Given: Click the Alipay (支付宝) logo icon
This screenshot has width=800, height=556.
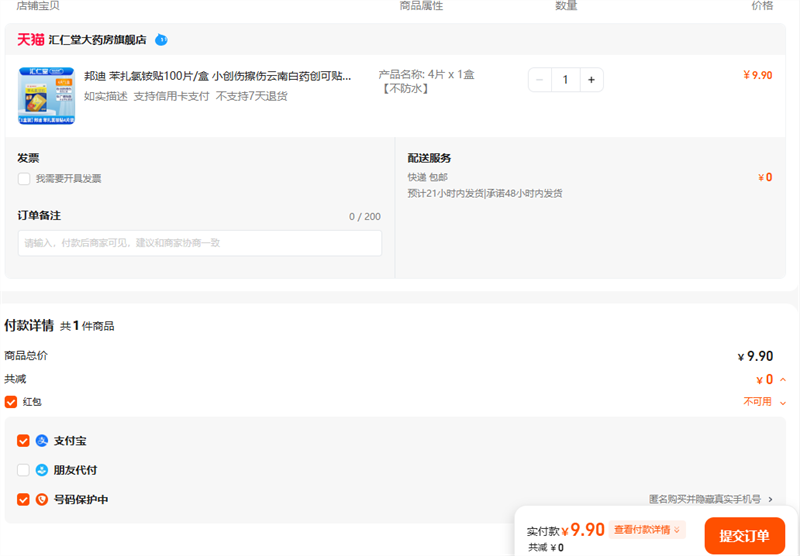Looking at the screenshot, I should (42, 441).
